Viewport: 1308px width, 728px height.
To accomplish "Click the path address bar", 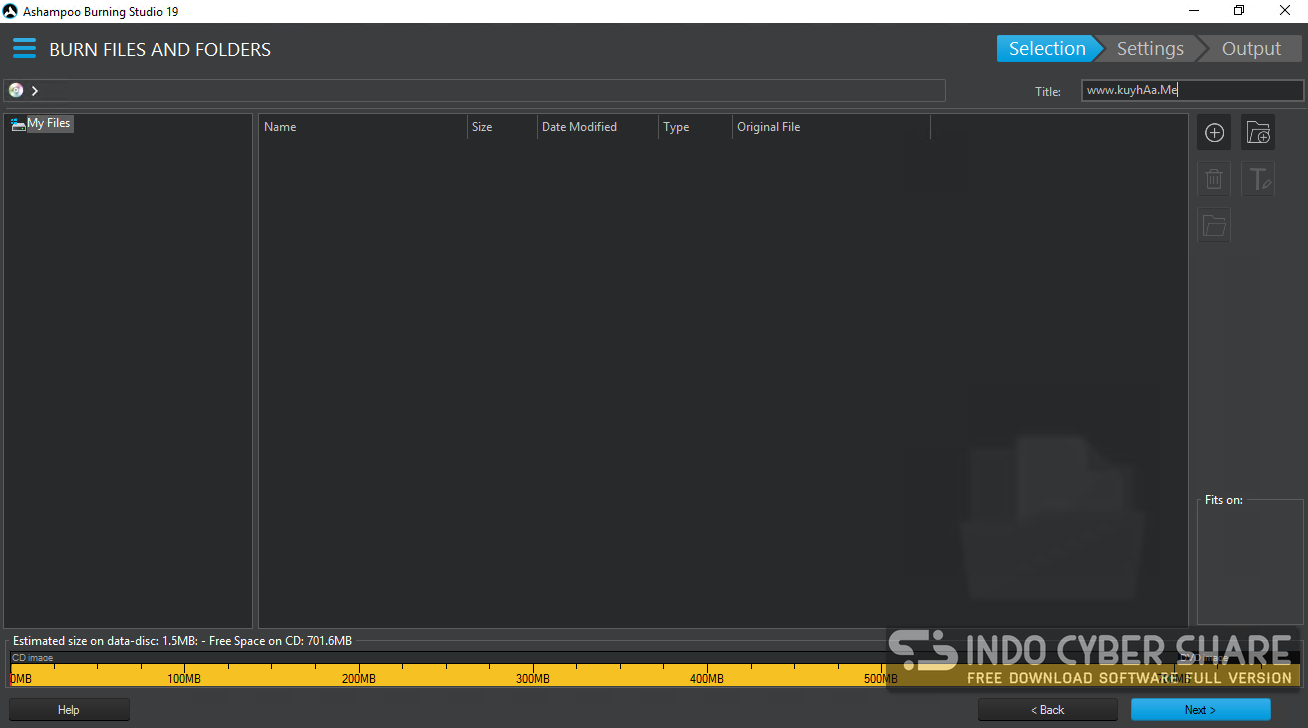I will click(x=475, y=90).
